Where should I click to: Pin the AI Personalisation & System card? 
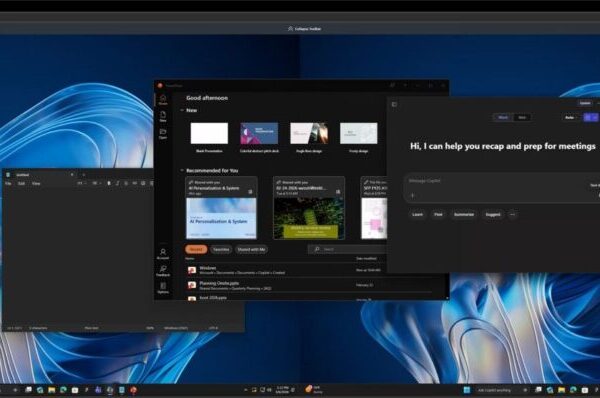click(x=250, y=192)
